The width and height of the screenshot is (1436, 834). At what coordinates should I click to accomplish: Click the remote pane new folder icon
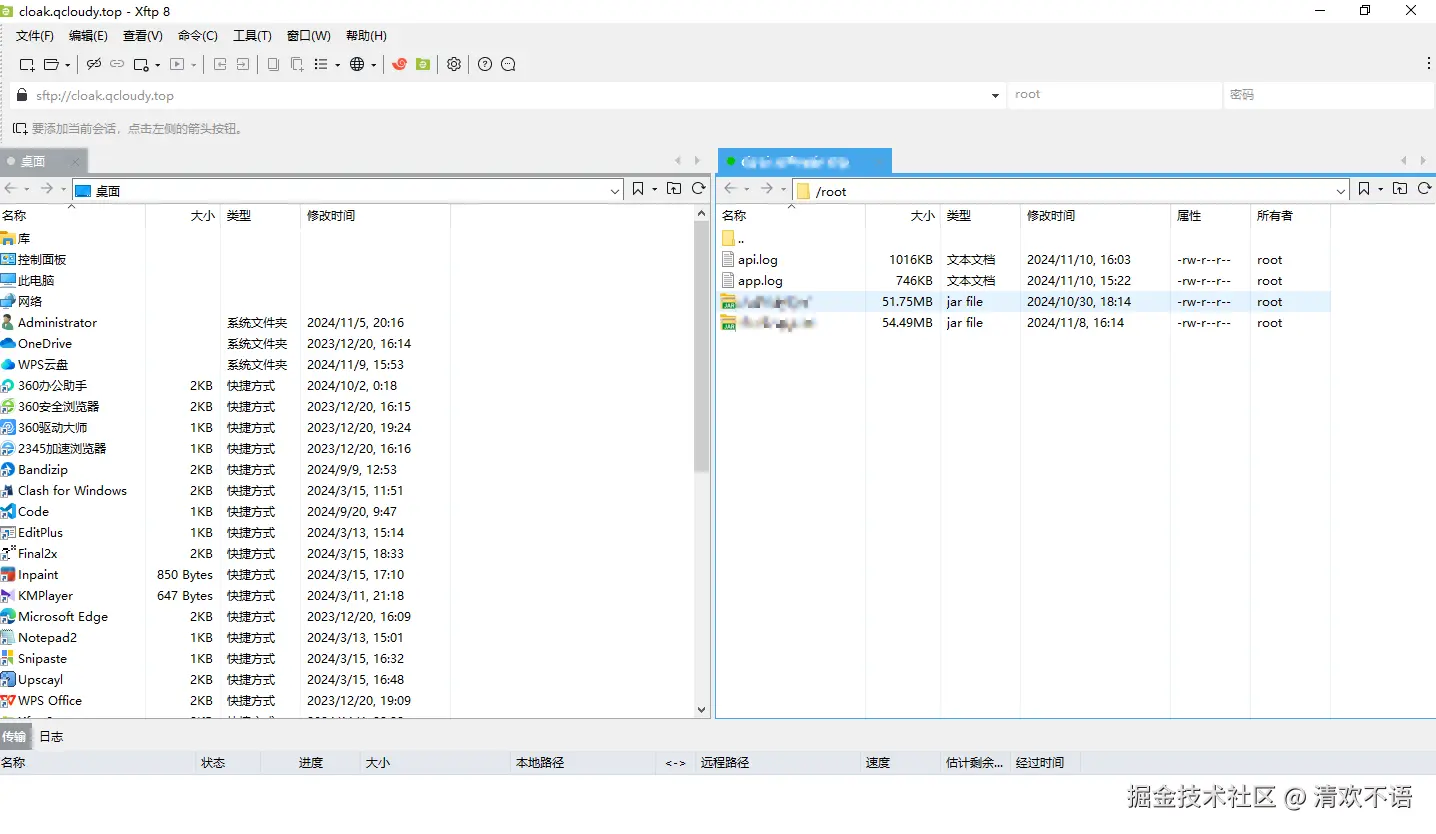tap(1400, 189)
